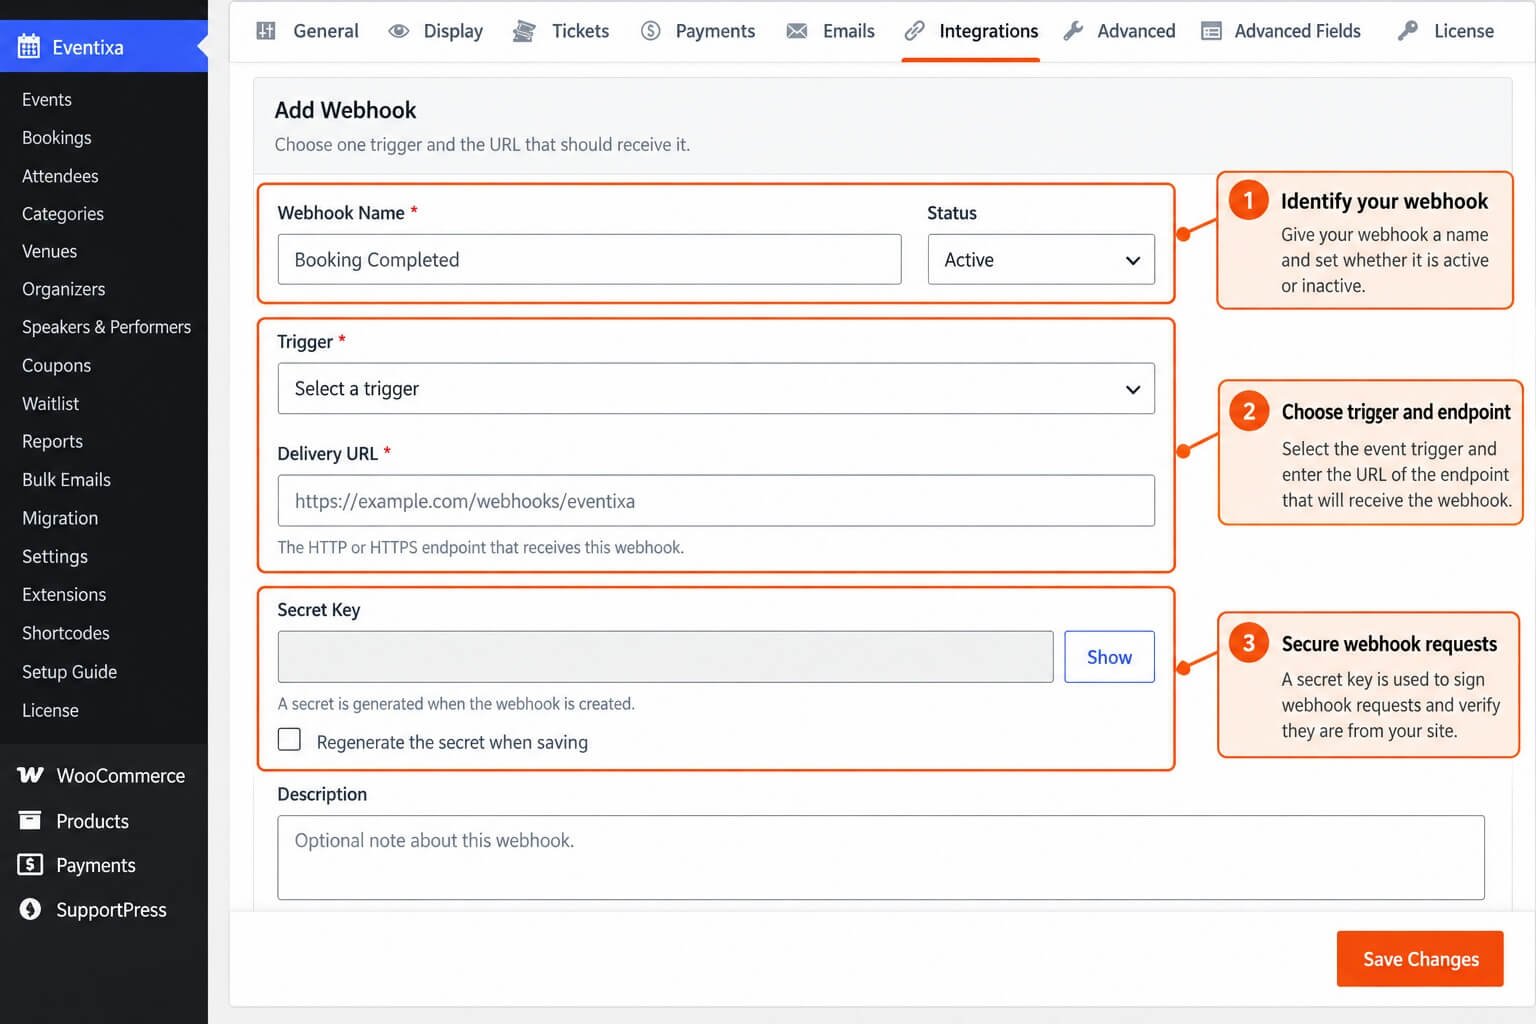Open the WooCommerce menu label
Screen dimensions: 1536x1024
(121, 776)
